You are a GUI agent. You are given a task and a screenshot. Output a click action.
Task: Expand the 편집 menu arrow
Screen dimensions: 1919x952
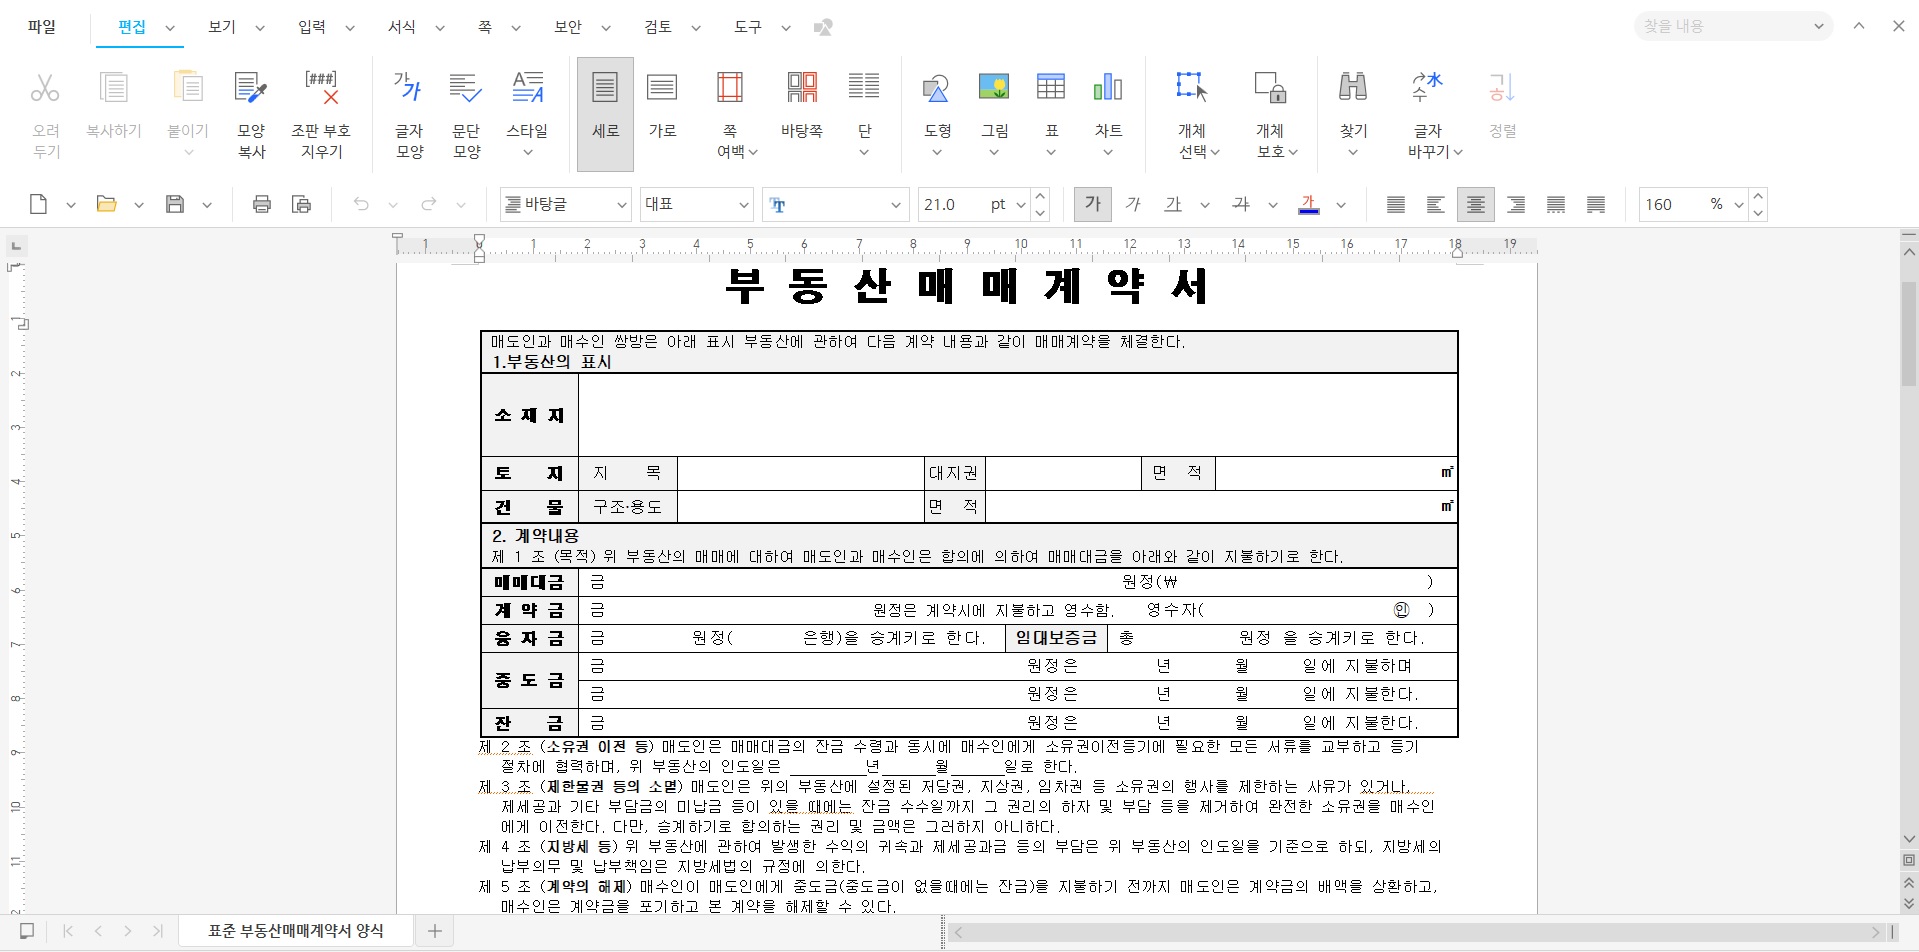pyautogui.click(x=170, y=28)
